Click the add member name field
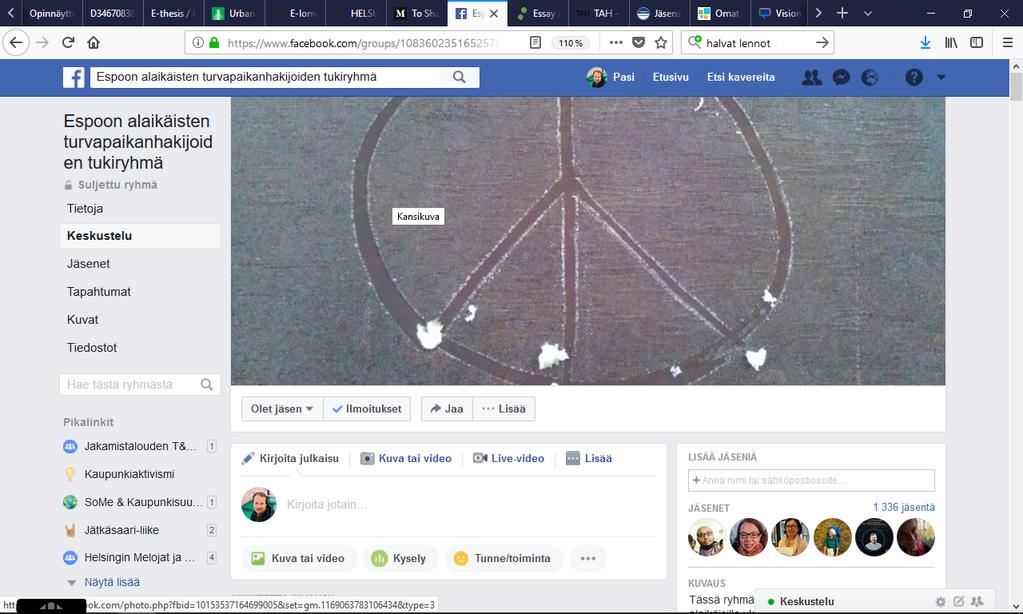 tap(811, 480)
